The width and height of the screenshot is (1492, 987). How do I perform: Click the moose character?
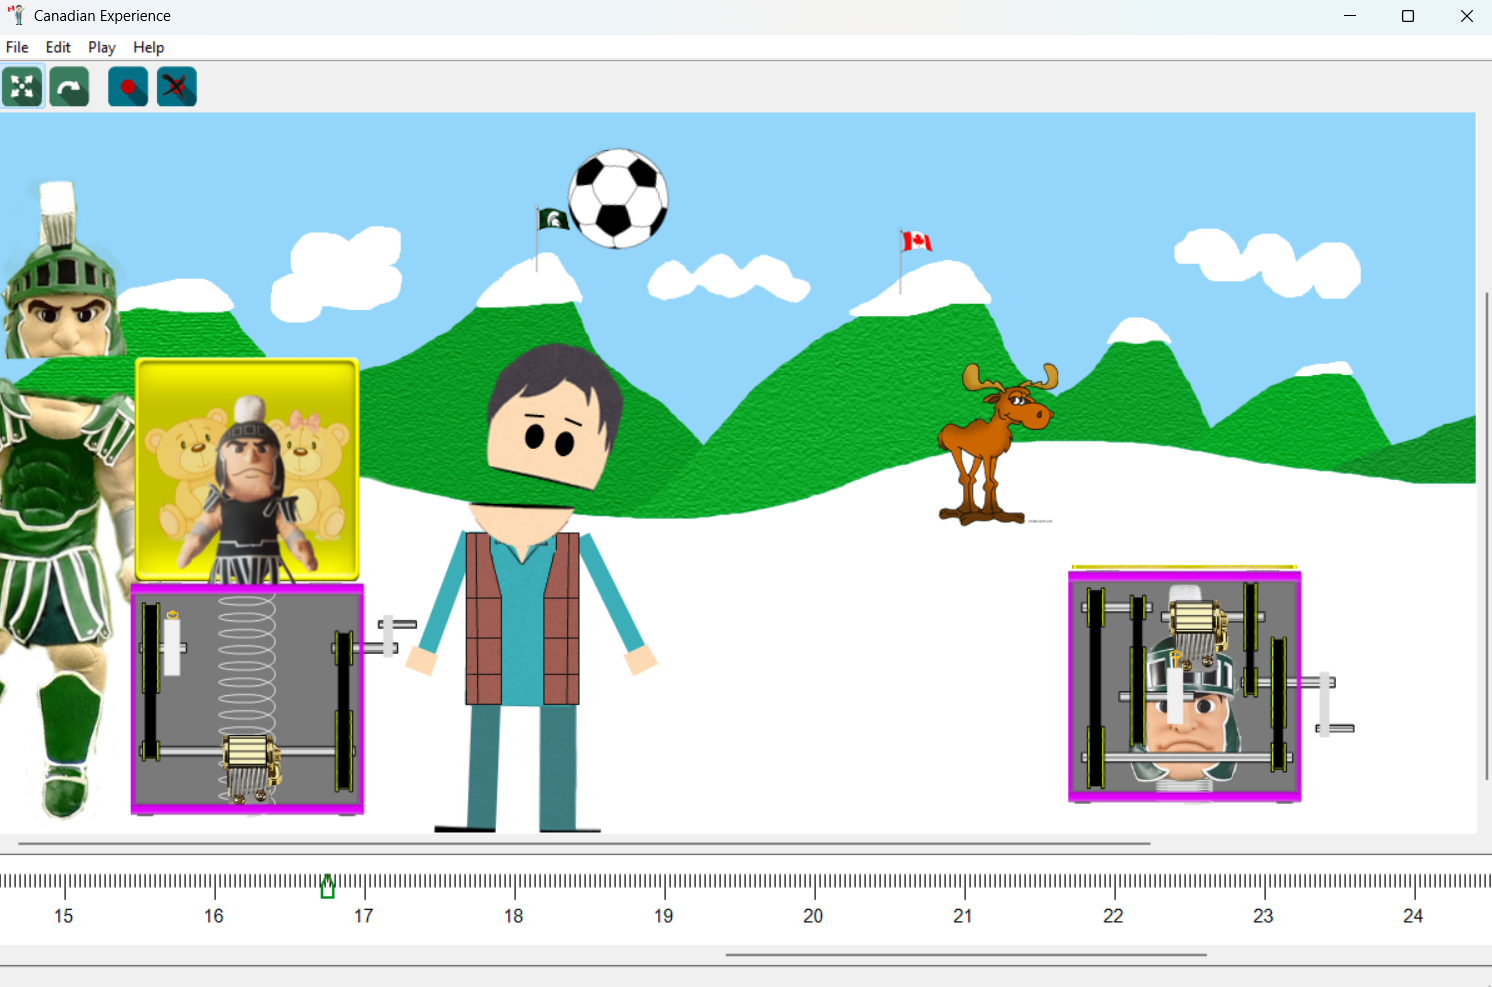coord(997,444)
